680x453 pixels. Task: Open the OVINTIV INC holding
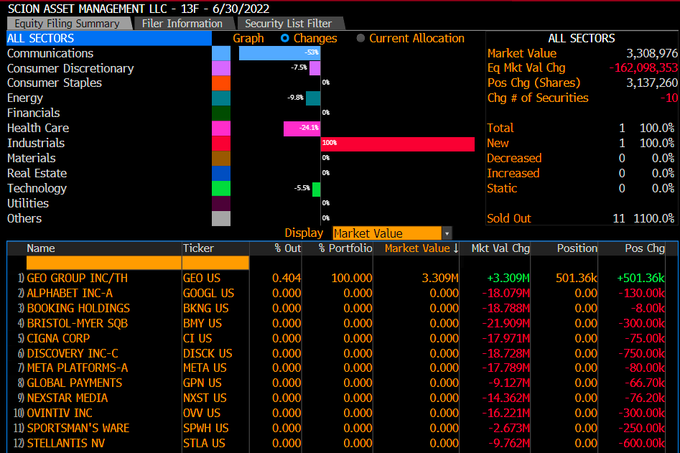pyautogui.click(x=59, y=413)
